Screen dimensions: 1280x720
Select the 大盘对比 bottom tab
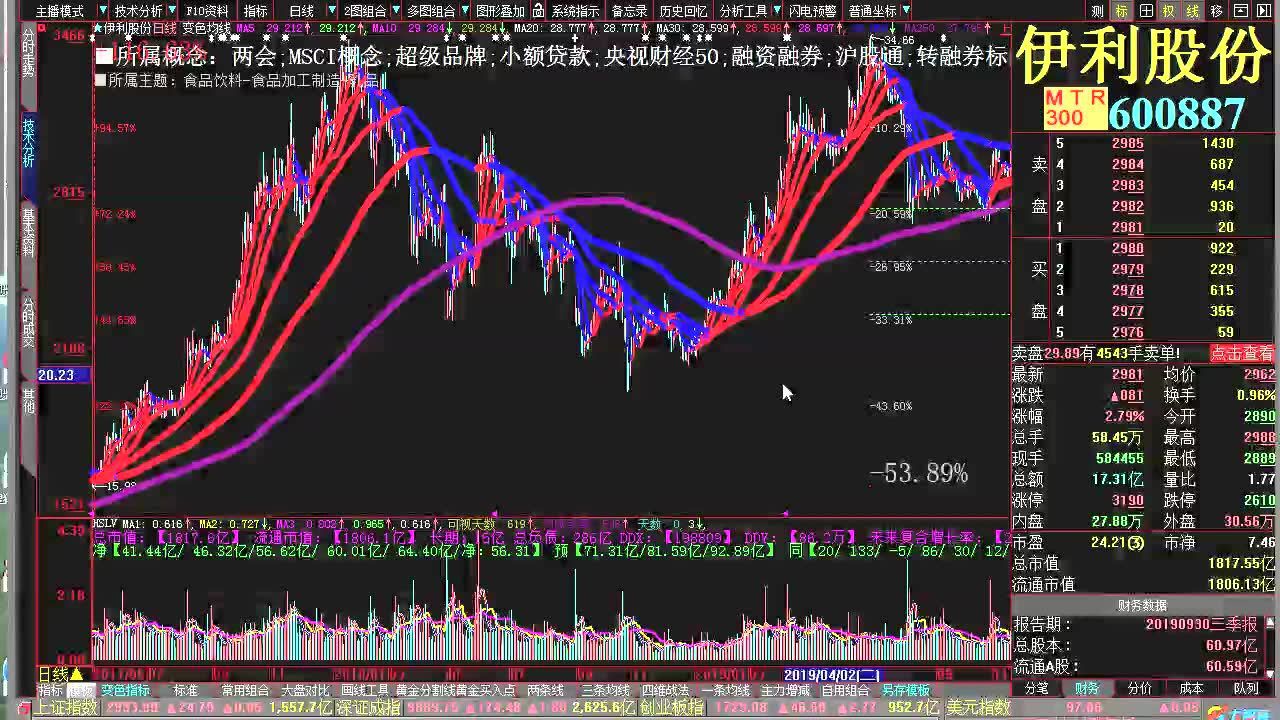[304, 690]
